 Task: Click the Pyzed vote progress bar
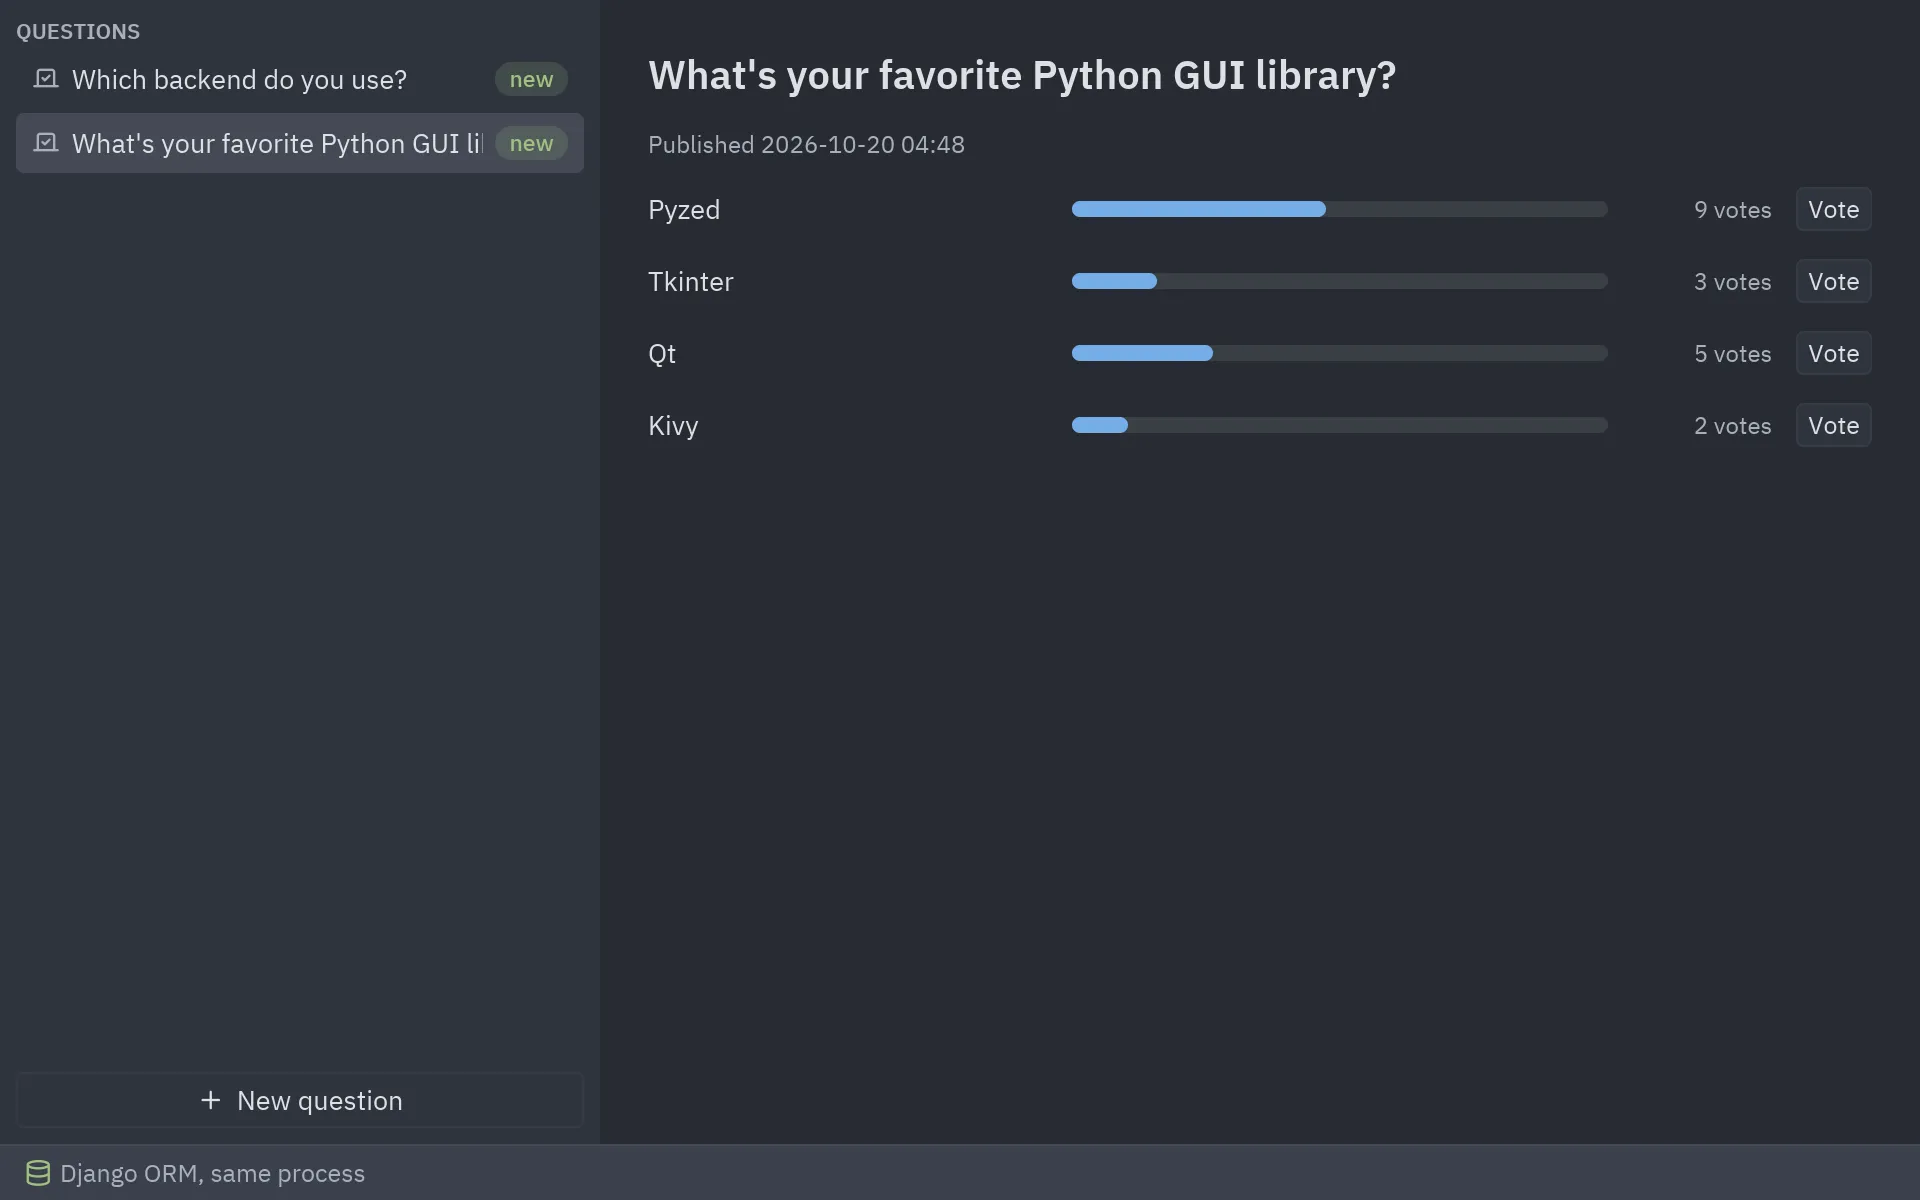(x=1340, y=209)
